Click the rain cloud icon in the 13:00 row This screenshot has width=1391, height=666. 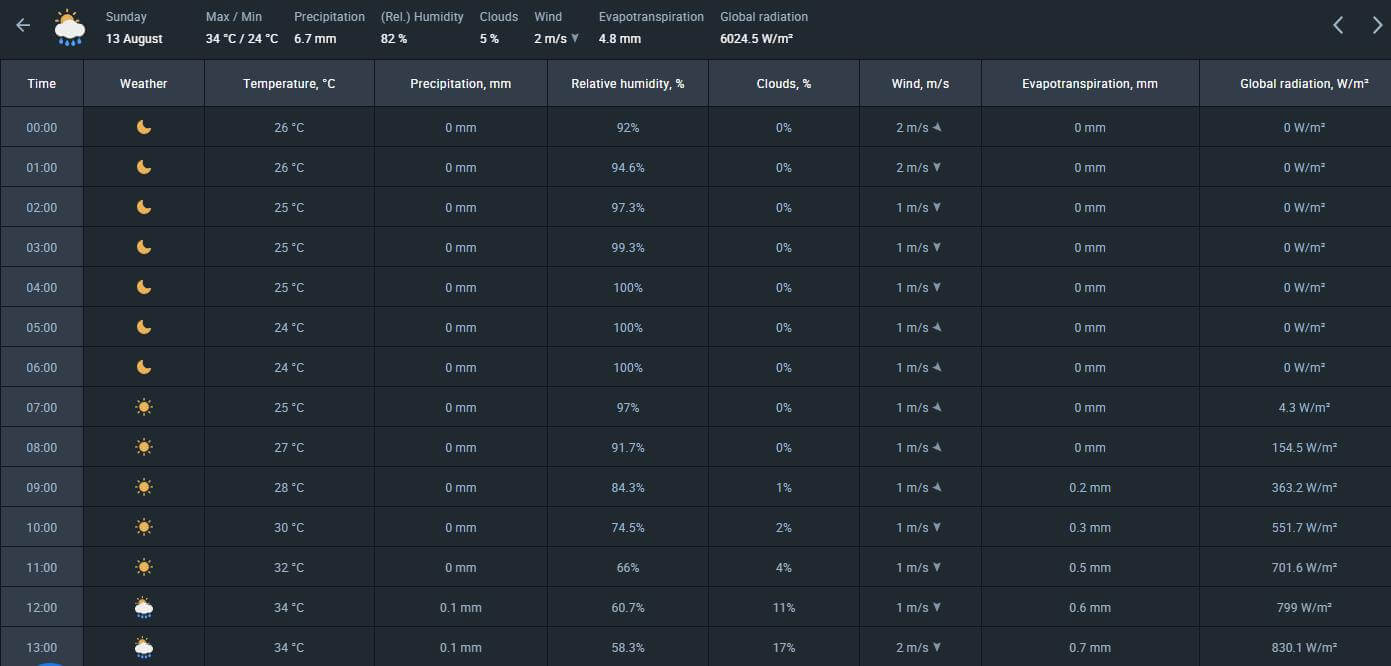pyautogui.click(x=144, y=647)
